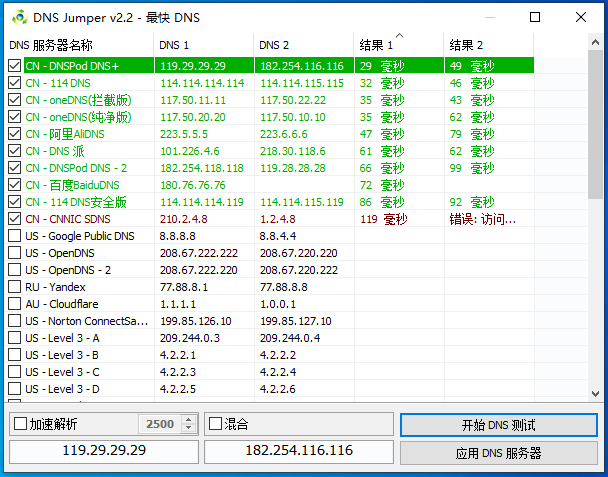Uncheck the CN - 阿里AliDNS checkbox
Viewport: 608px width, 477px height.
(14, 134)
